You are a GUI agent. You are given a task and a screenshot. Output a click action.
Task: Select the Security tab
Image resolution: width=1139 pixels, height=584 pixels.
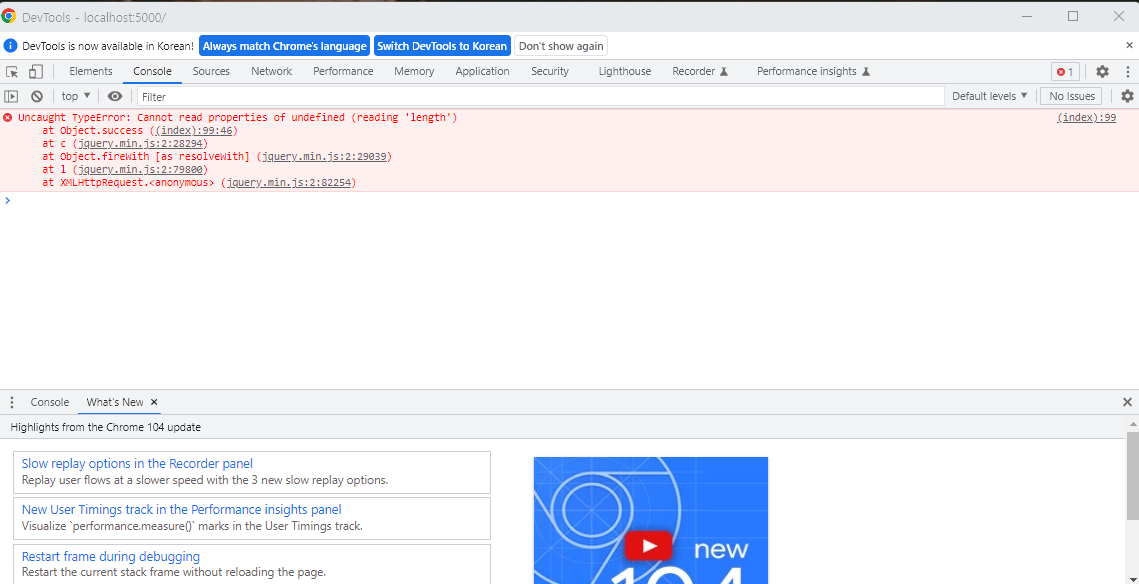[550, 71]
